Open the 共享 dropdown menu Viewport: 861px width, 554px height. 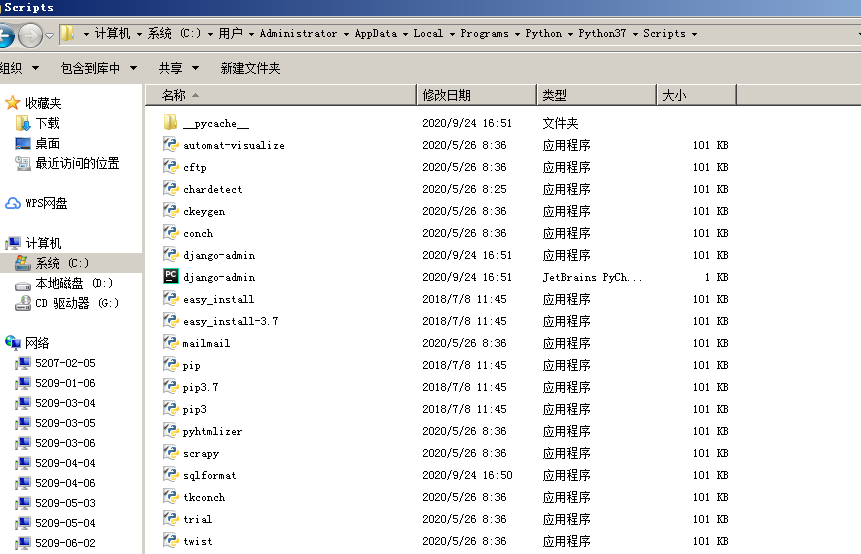(178, 68)
